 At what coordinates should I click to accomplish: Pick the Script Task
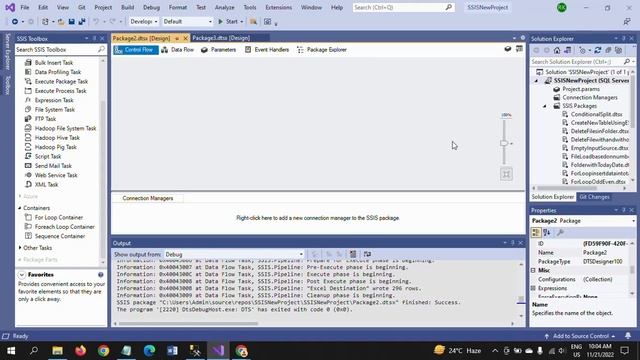click(x=48, y=157)
